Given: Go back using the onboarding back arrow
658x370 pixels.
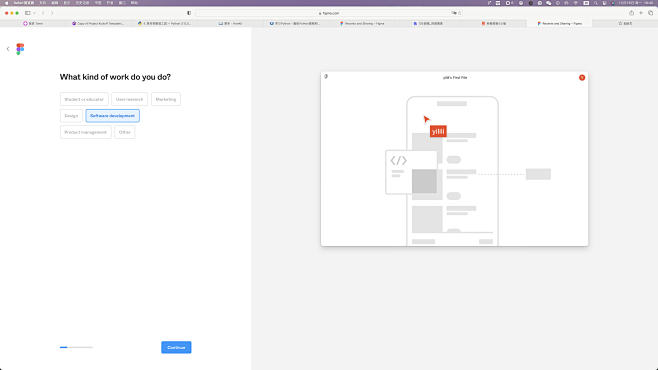Looking at the screenshot, I should (x=8, y=49).
